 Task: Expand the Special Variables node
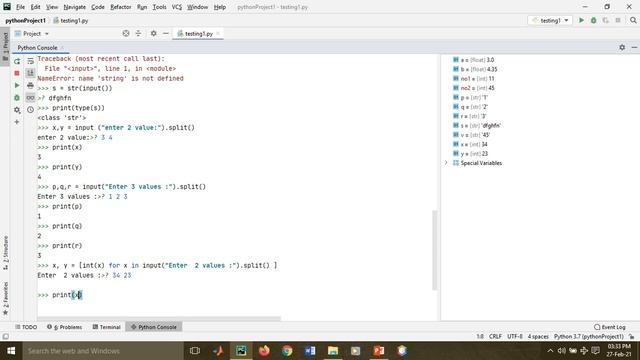click(446, 163)
